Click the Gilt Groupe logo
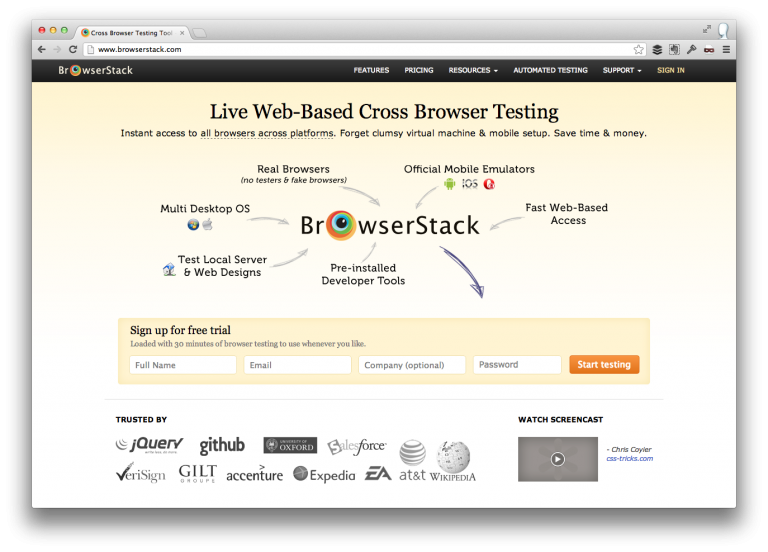Viewport: 768px width, 552px height. click(x=197, y=473)
